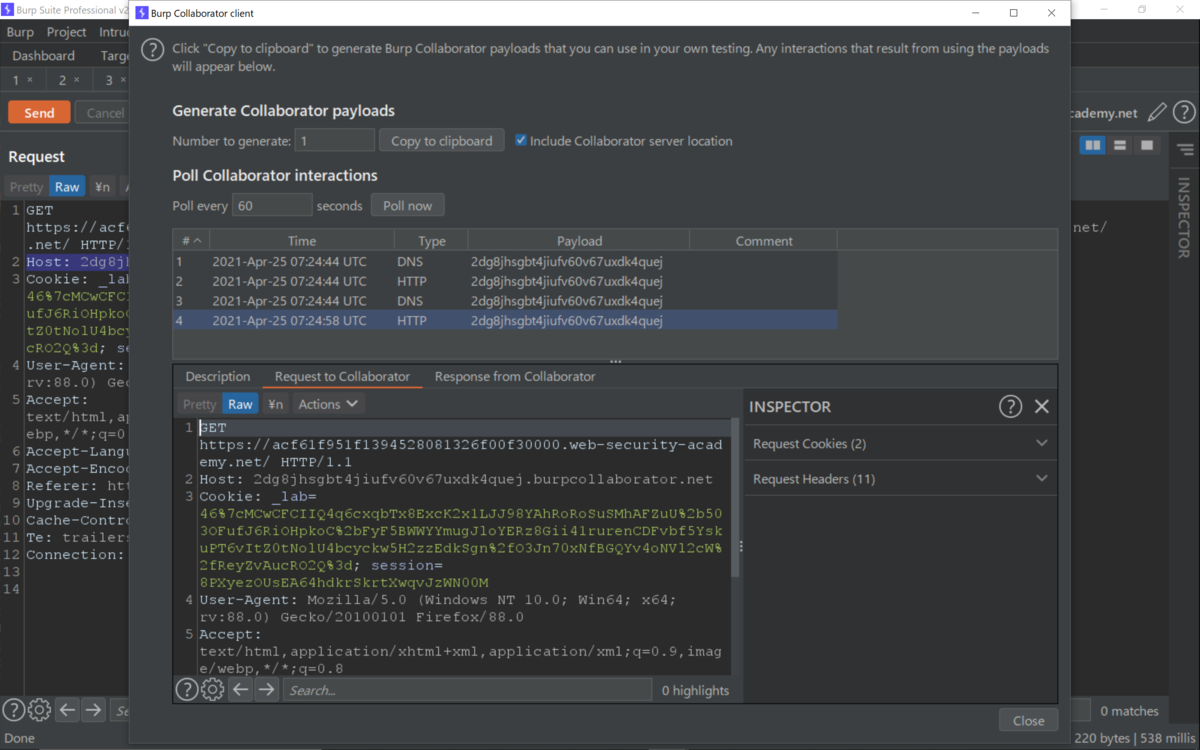The height and width of the screenshot is (750, 1200).
Task: Click divider handle between request and Inspector
Action: [x=741, y=546]
